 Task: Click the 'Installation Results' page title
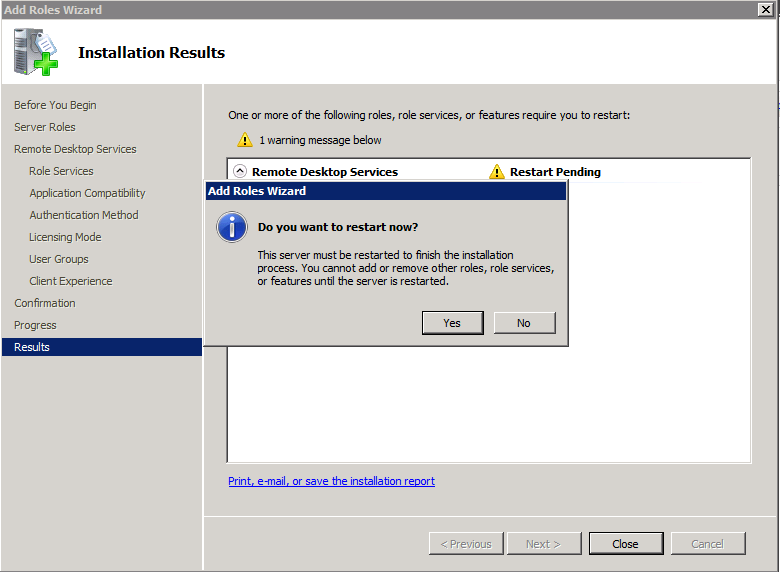[151, 52]
